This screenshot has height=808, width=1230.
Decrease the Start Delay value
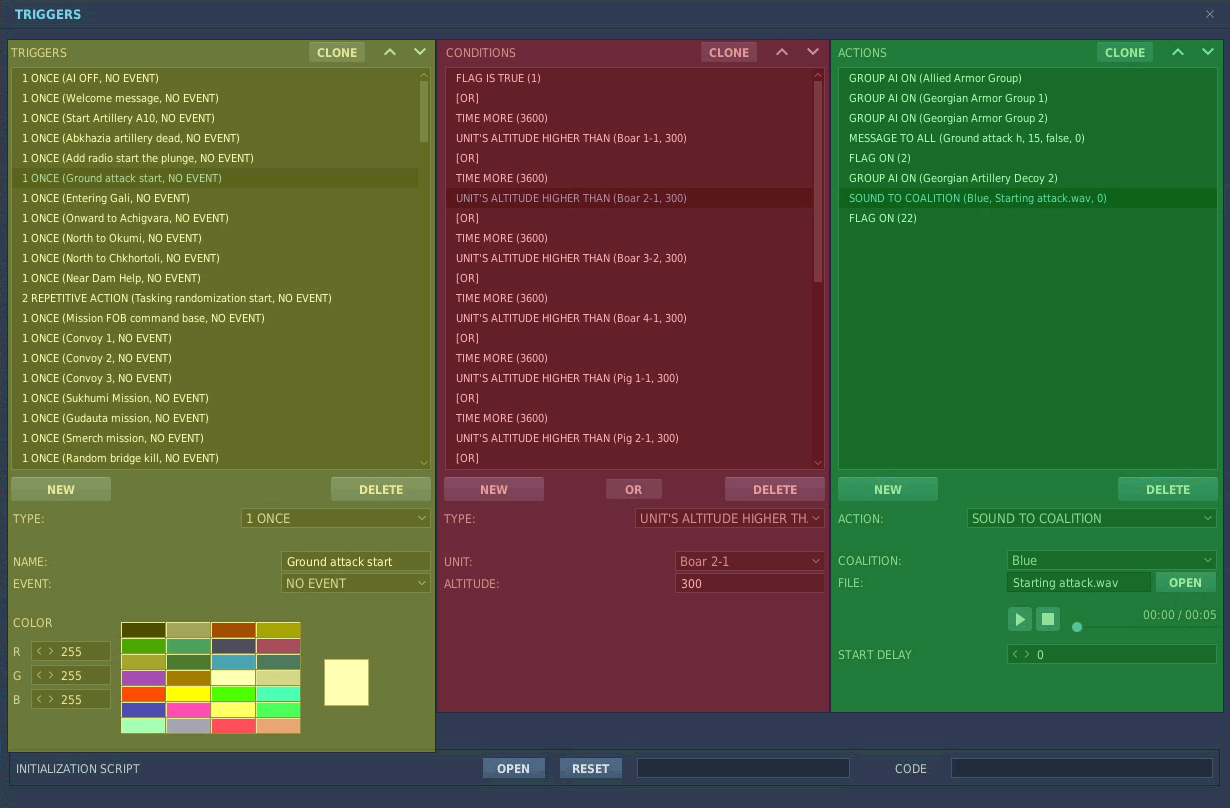point(1015,655)
